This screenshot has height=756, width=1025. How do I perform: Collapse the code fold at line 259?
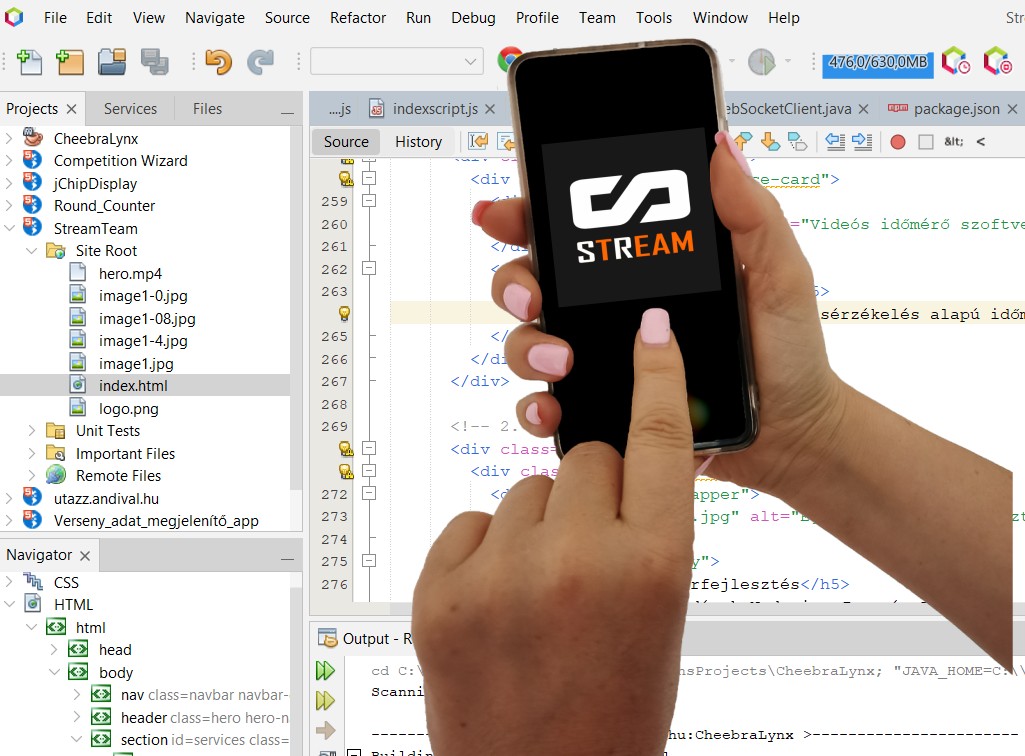click(x=369, y=201)
